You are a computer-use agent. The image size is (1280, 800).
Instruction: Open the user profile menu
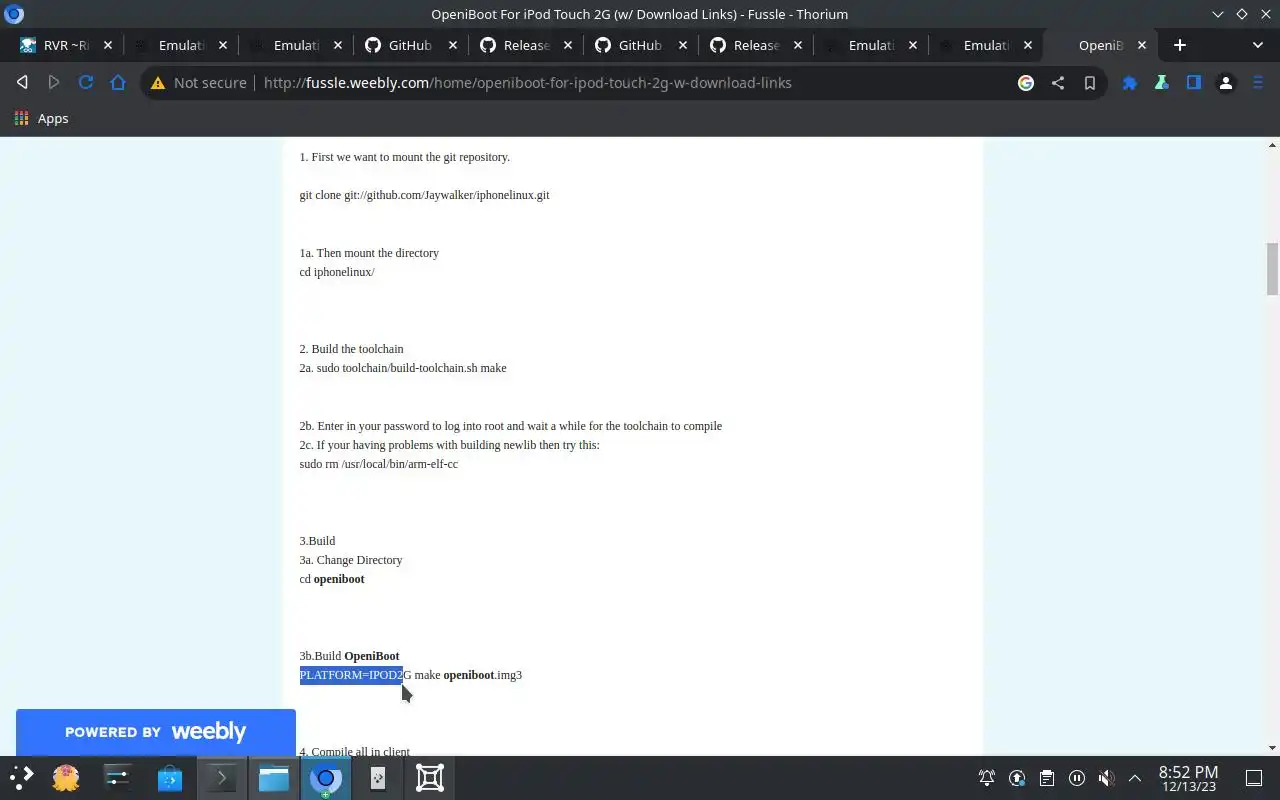point(1226,83)
